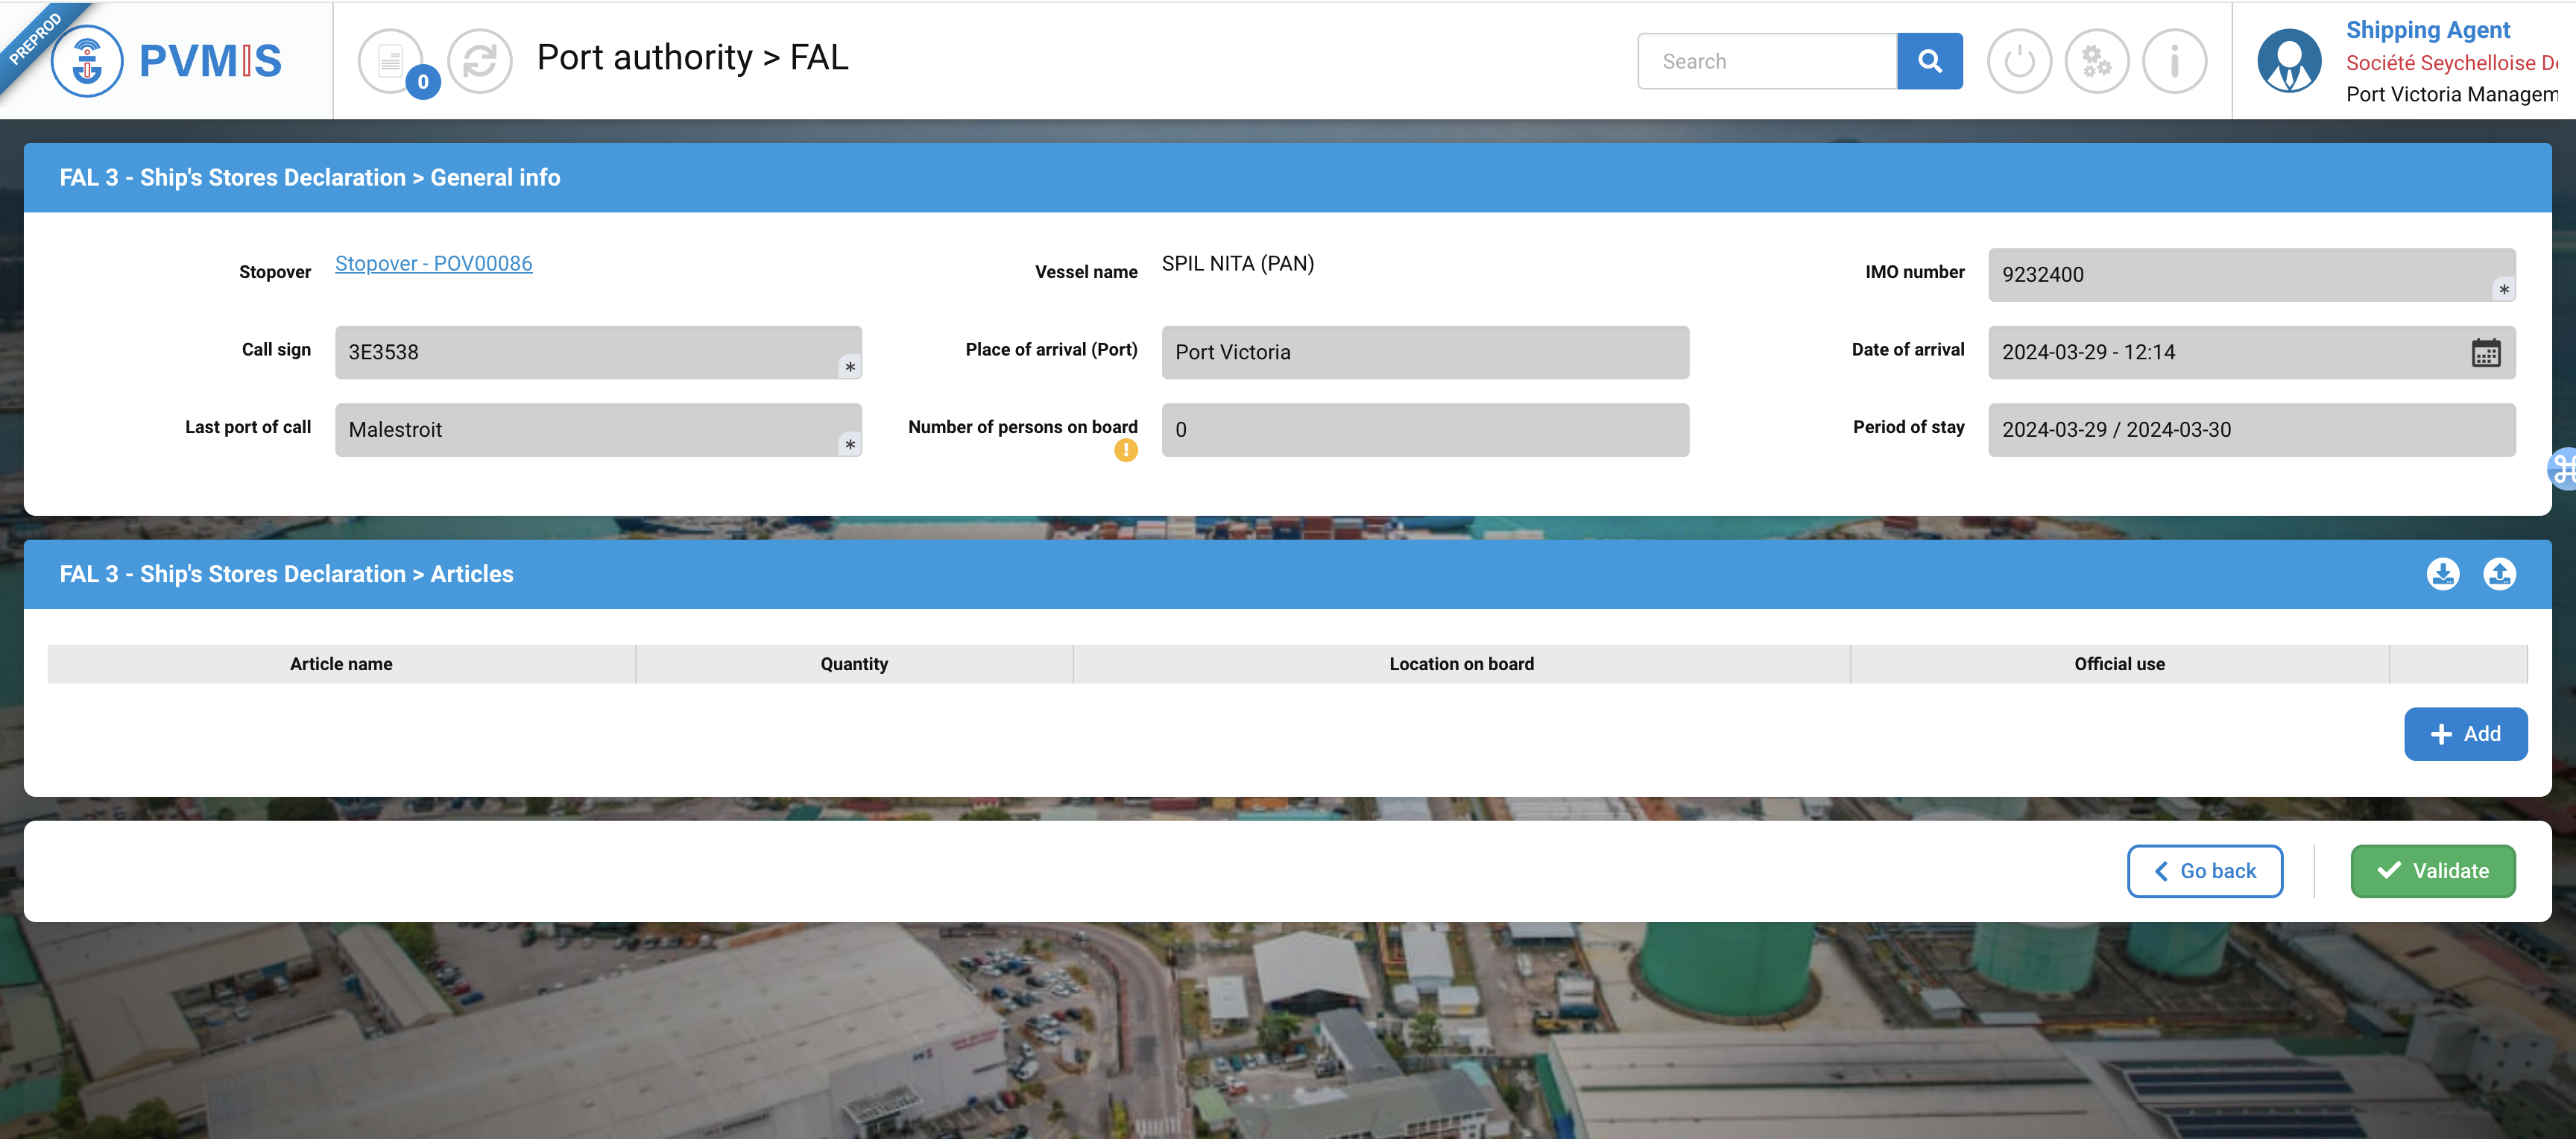Open the documents notification icon
This screenshot has width=2576, height=1139.
tap(390, 61)
